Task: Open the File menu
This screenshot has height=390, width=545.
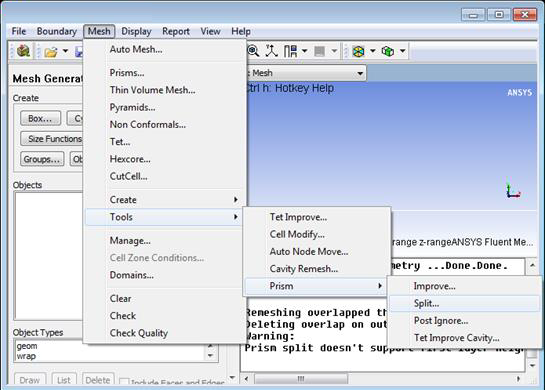Action: [19, 31]
